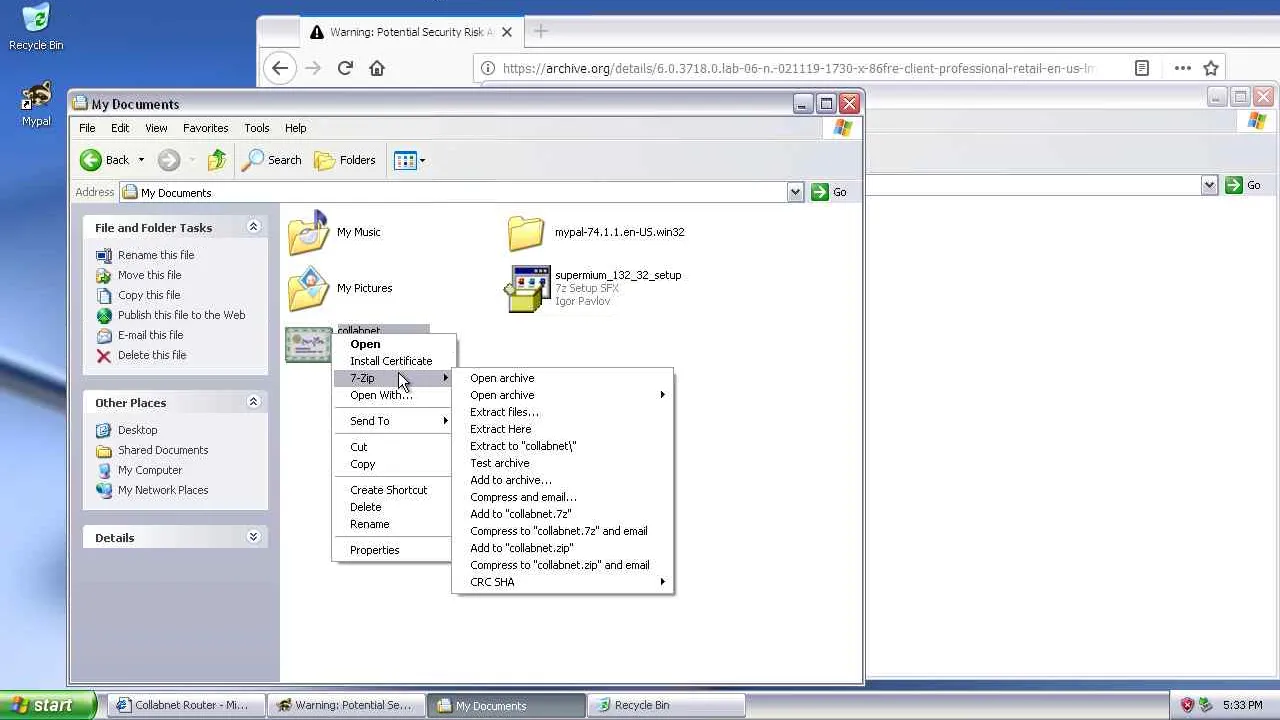Collapse the Other Places panel

click(253, 402)
